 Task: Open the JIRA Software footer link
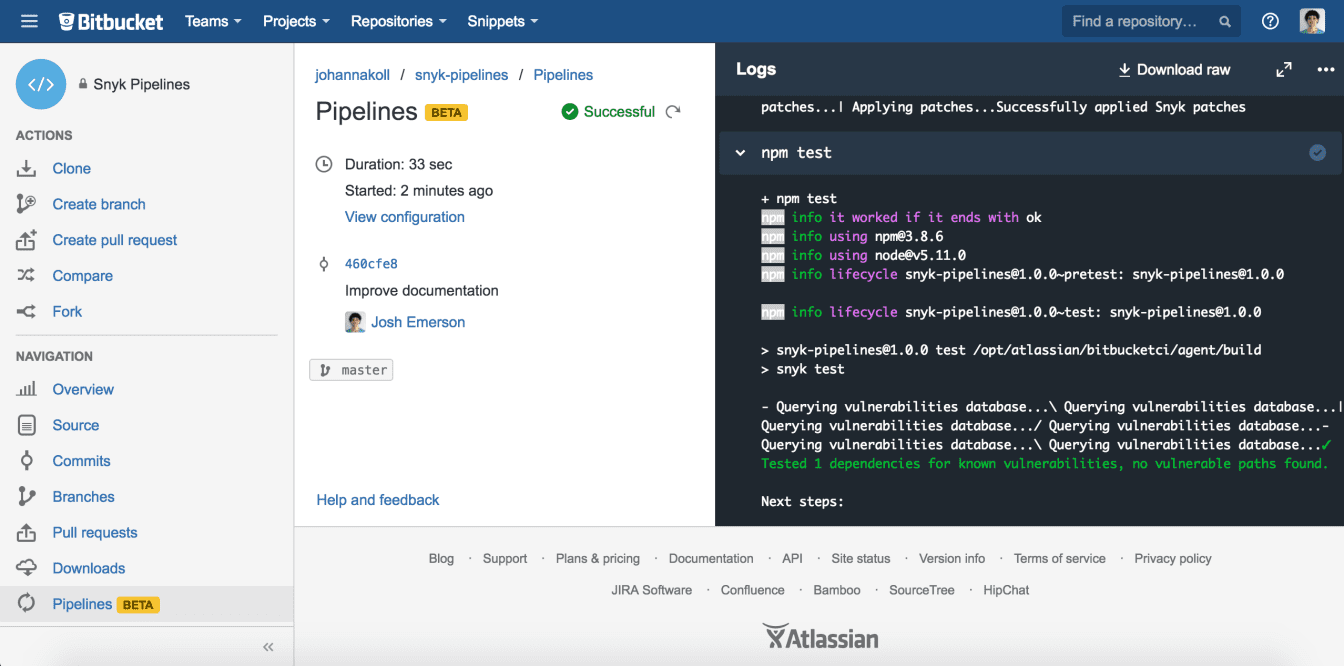pos(652,590)
